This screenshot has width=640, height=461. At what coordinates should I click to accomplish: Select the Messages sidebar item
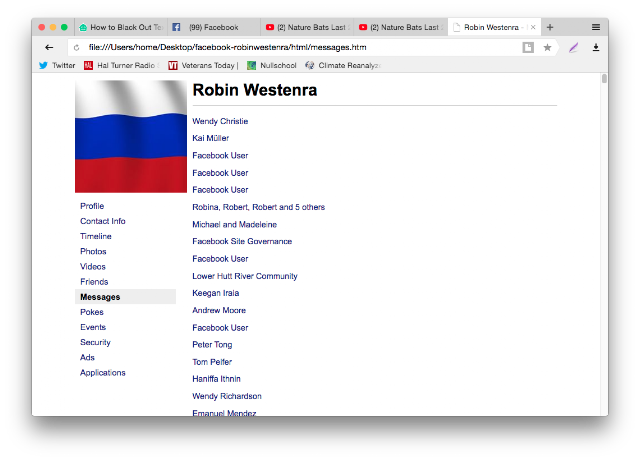click(x=125, y=297)
